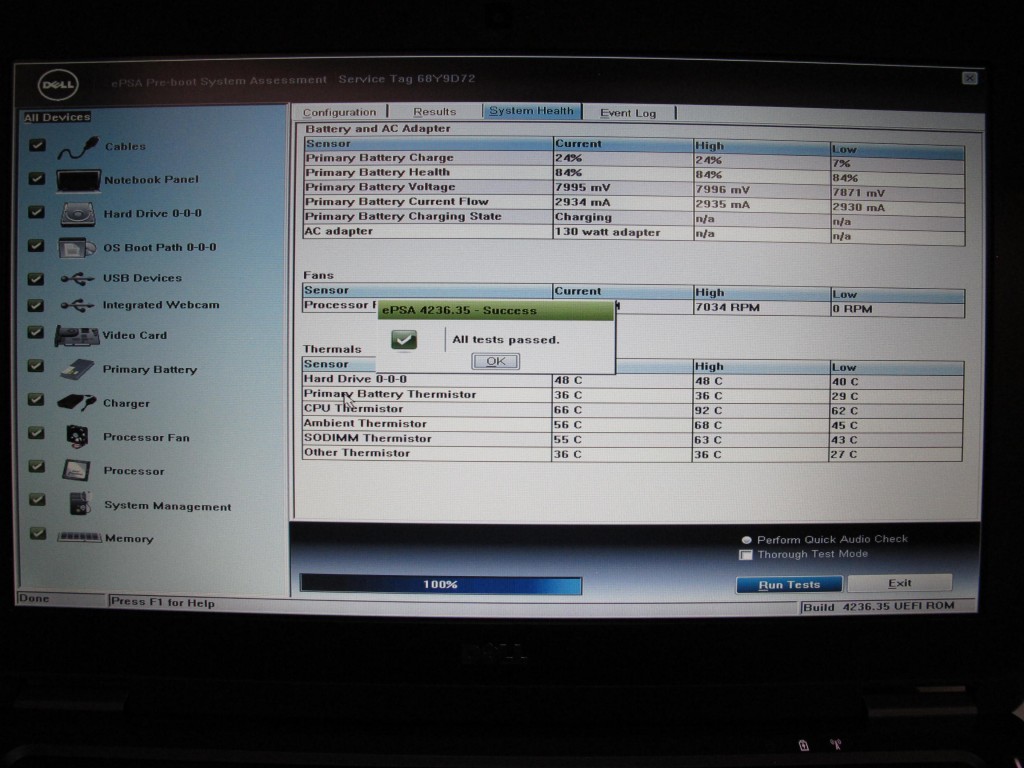Screen dimensions: 1024x768
Task: Click the 100% progress bar
Action: (x=441, y=584)
